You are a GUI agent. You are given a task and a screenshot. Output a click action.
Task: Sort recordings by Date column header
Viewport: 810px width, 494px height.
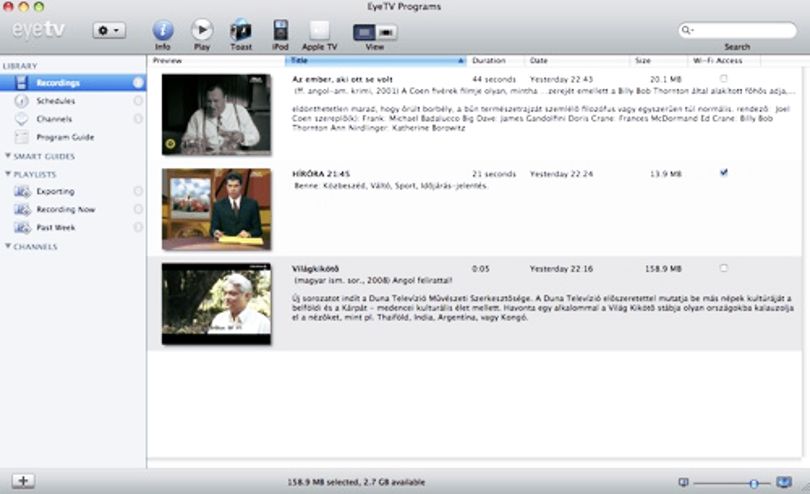pos(577,60)
